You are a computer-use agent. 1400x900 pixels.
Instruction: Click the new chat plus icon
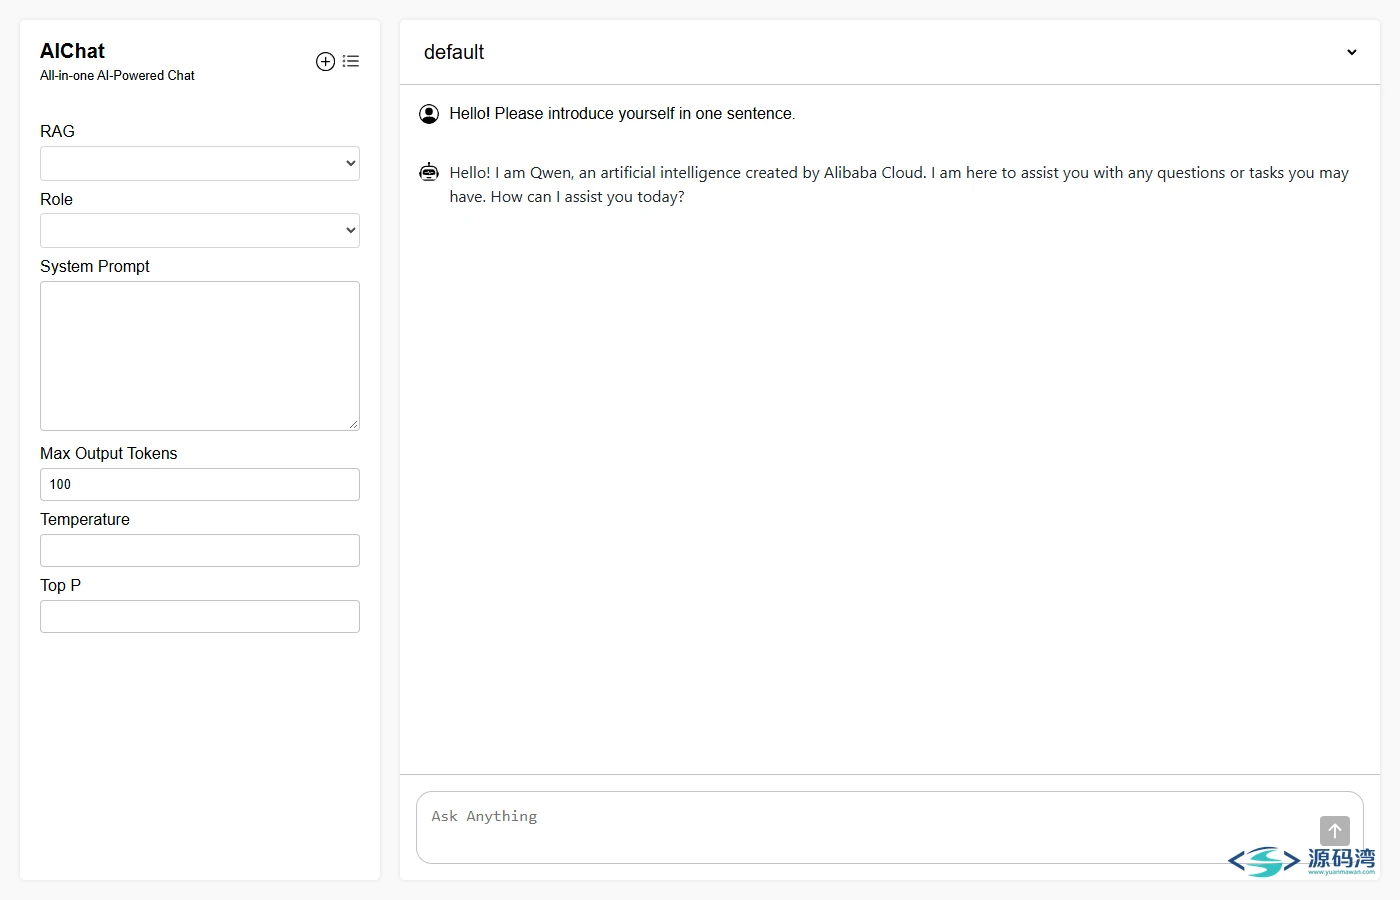click(325, 61)
